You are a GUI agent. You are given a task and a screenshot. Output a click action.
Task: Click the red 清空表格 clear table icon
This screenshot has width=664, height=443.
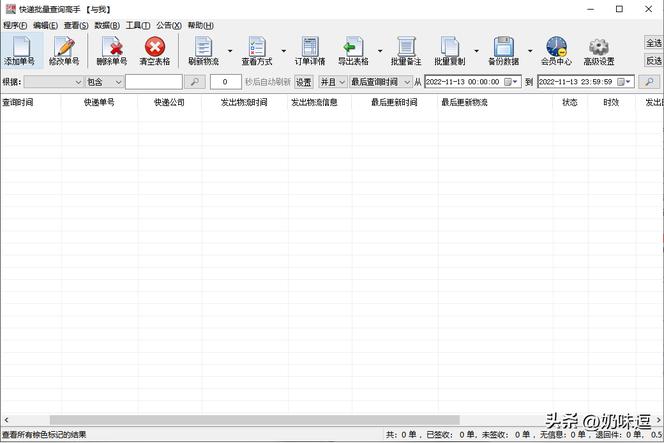pos(155,50)
